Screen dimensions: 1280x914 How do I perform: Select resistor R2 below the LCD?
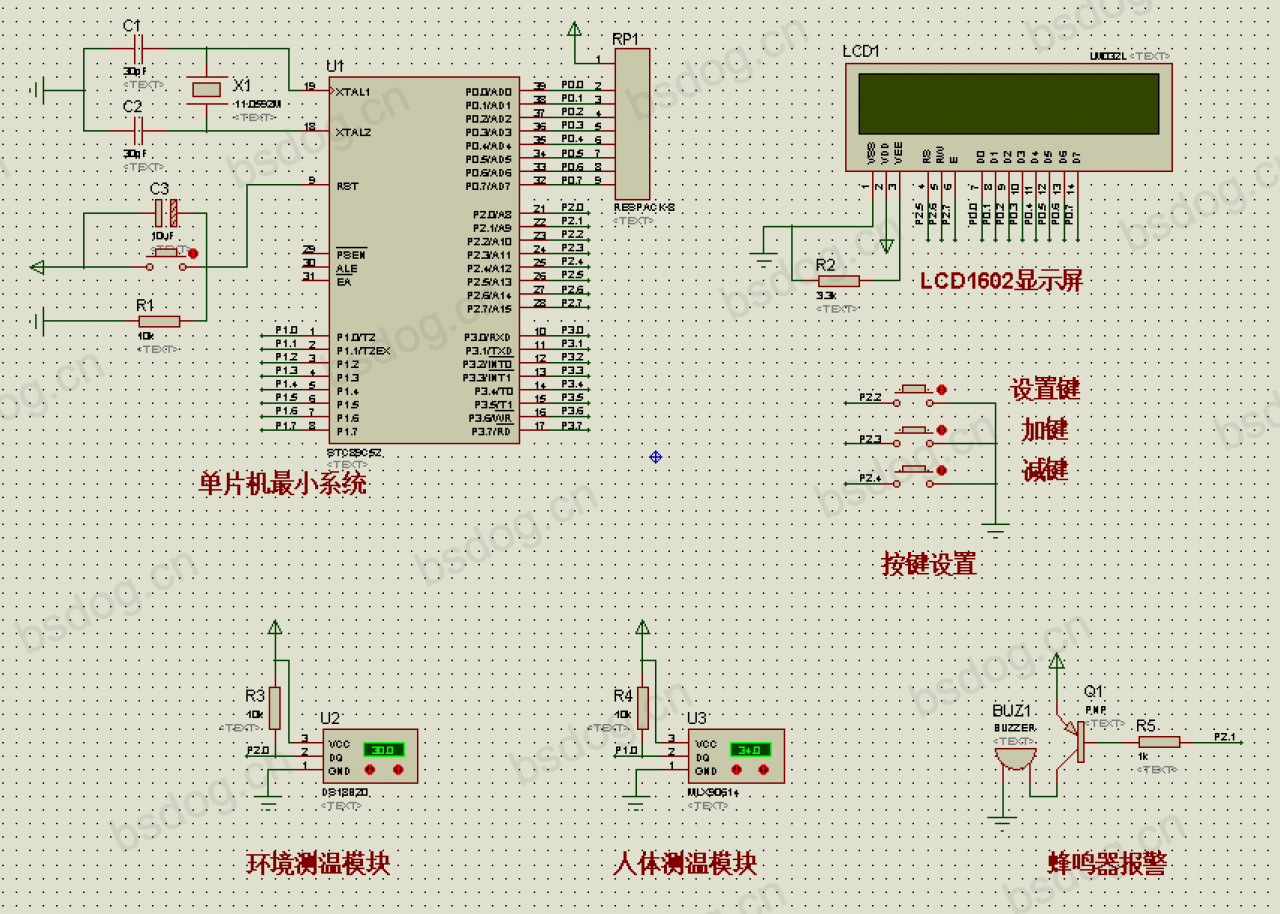[x=838, y=281]
